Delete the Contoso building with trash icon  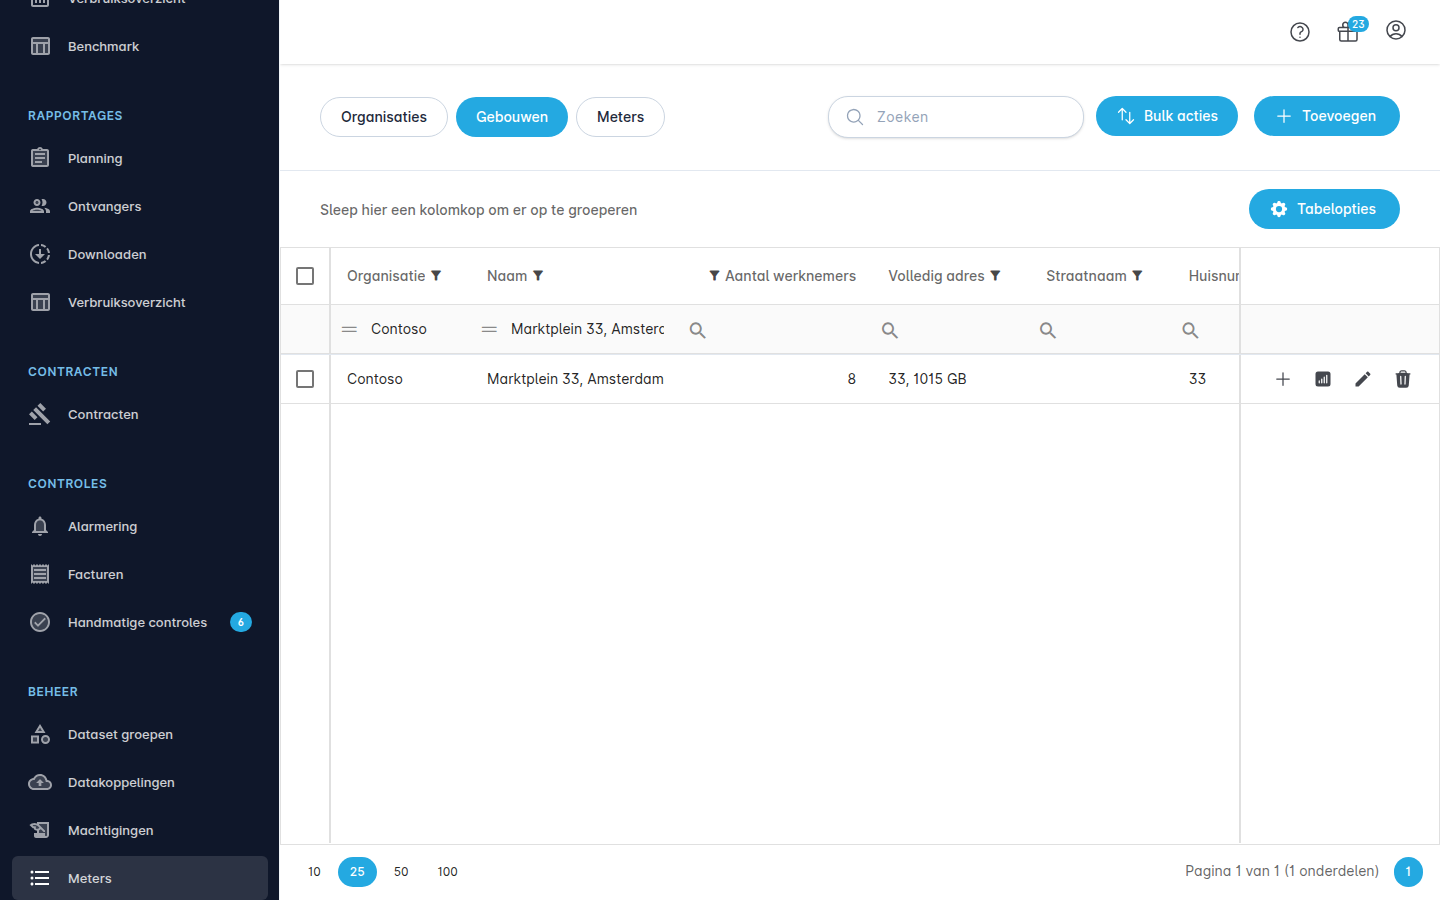point(1403,379)
